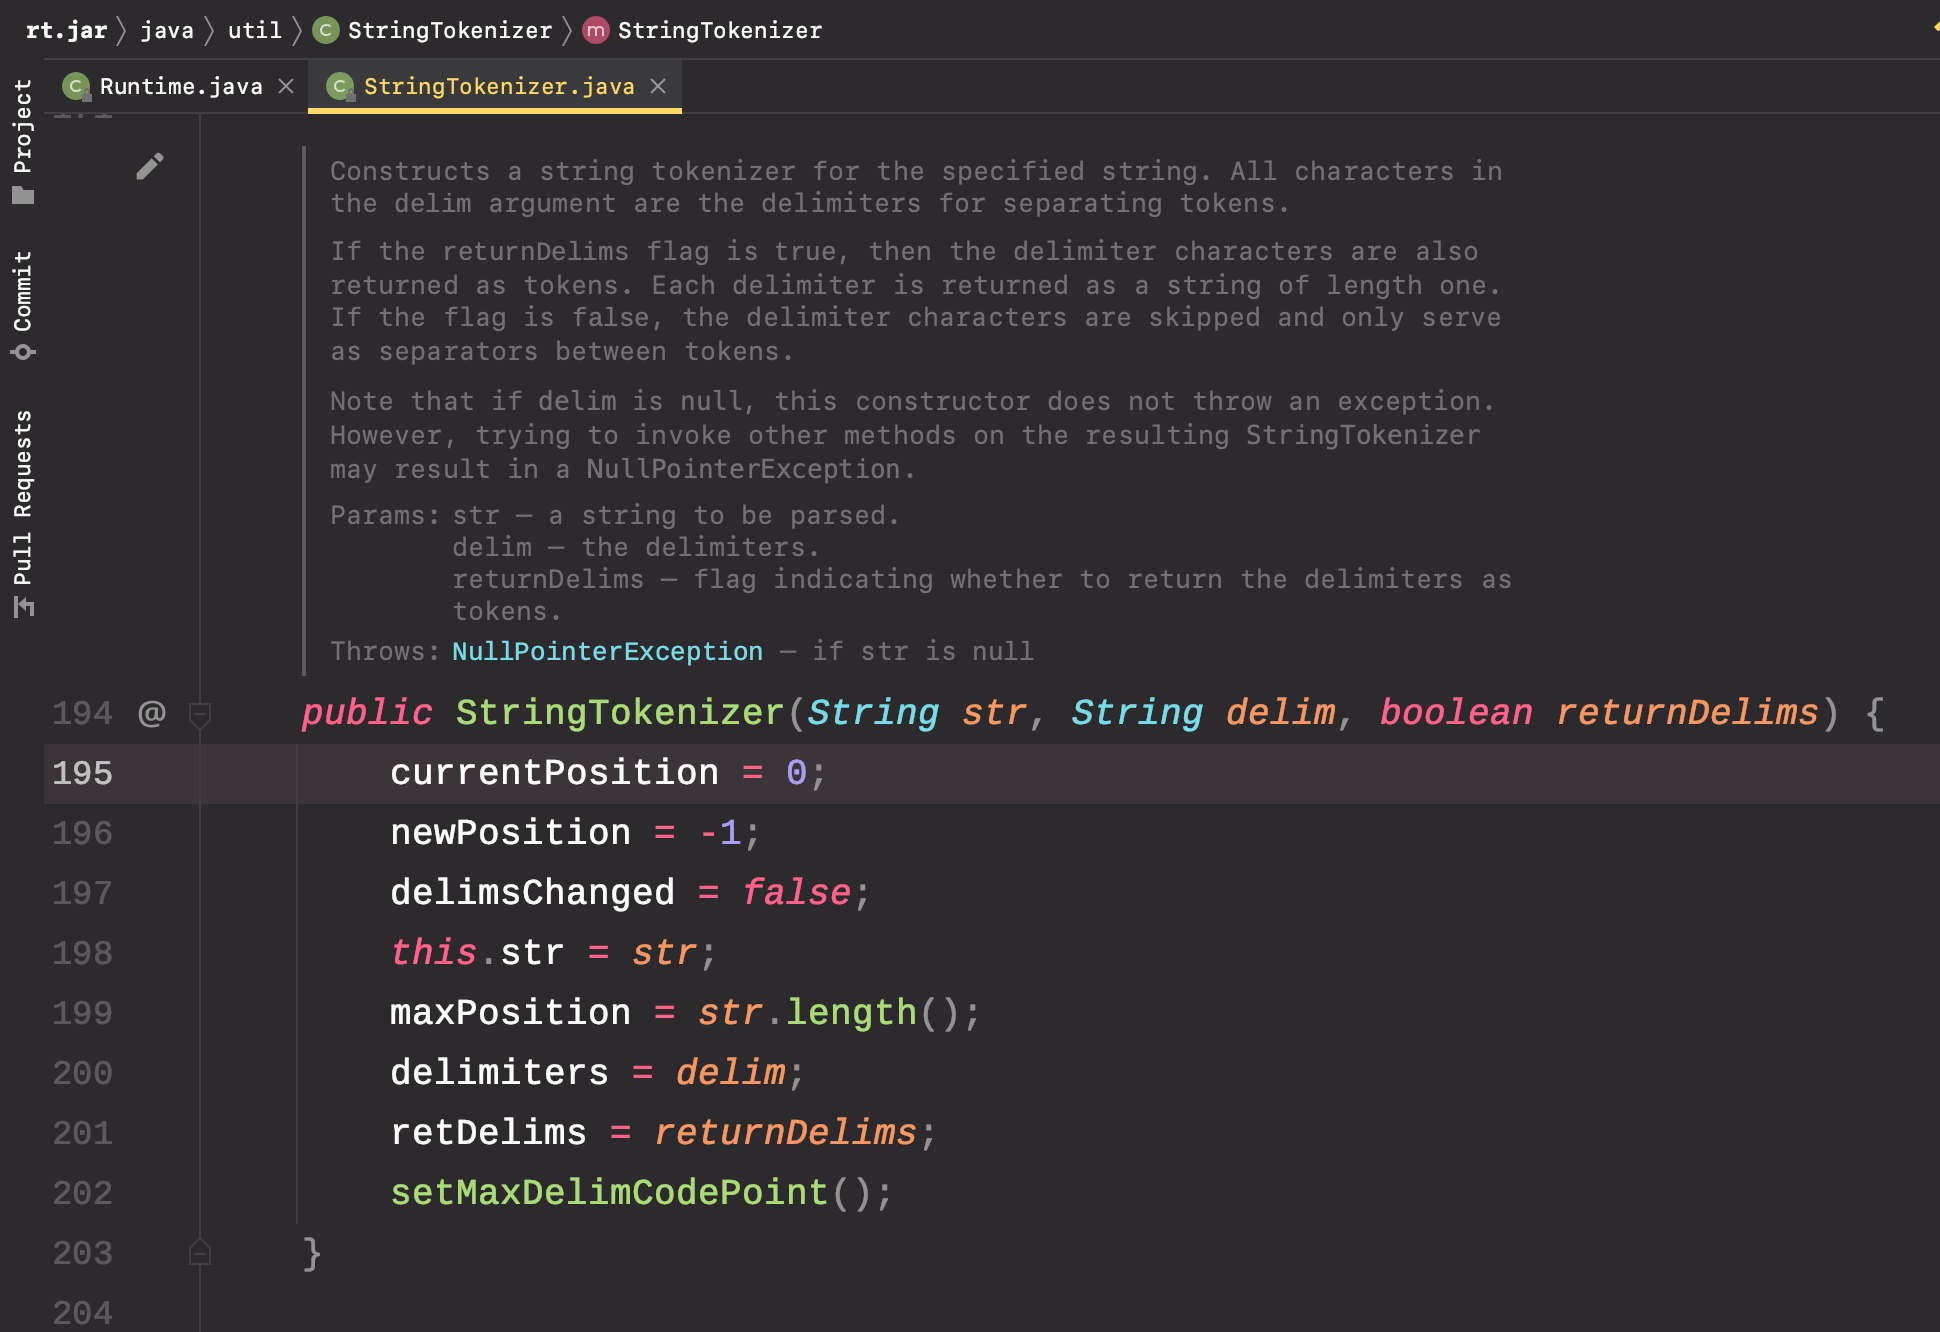Click line number 195 in the gutter

82,773
